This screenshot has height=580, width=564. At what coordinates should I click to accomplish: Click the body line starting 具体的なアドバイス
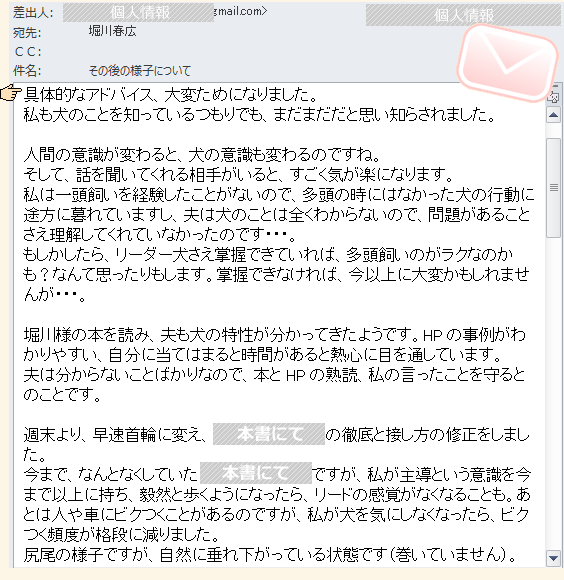(x=170, y=95)
